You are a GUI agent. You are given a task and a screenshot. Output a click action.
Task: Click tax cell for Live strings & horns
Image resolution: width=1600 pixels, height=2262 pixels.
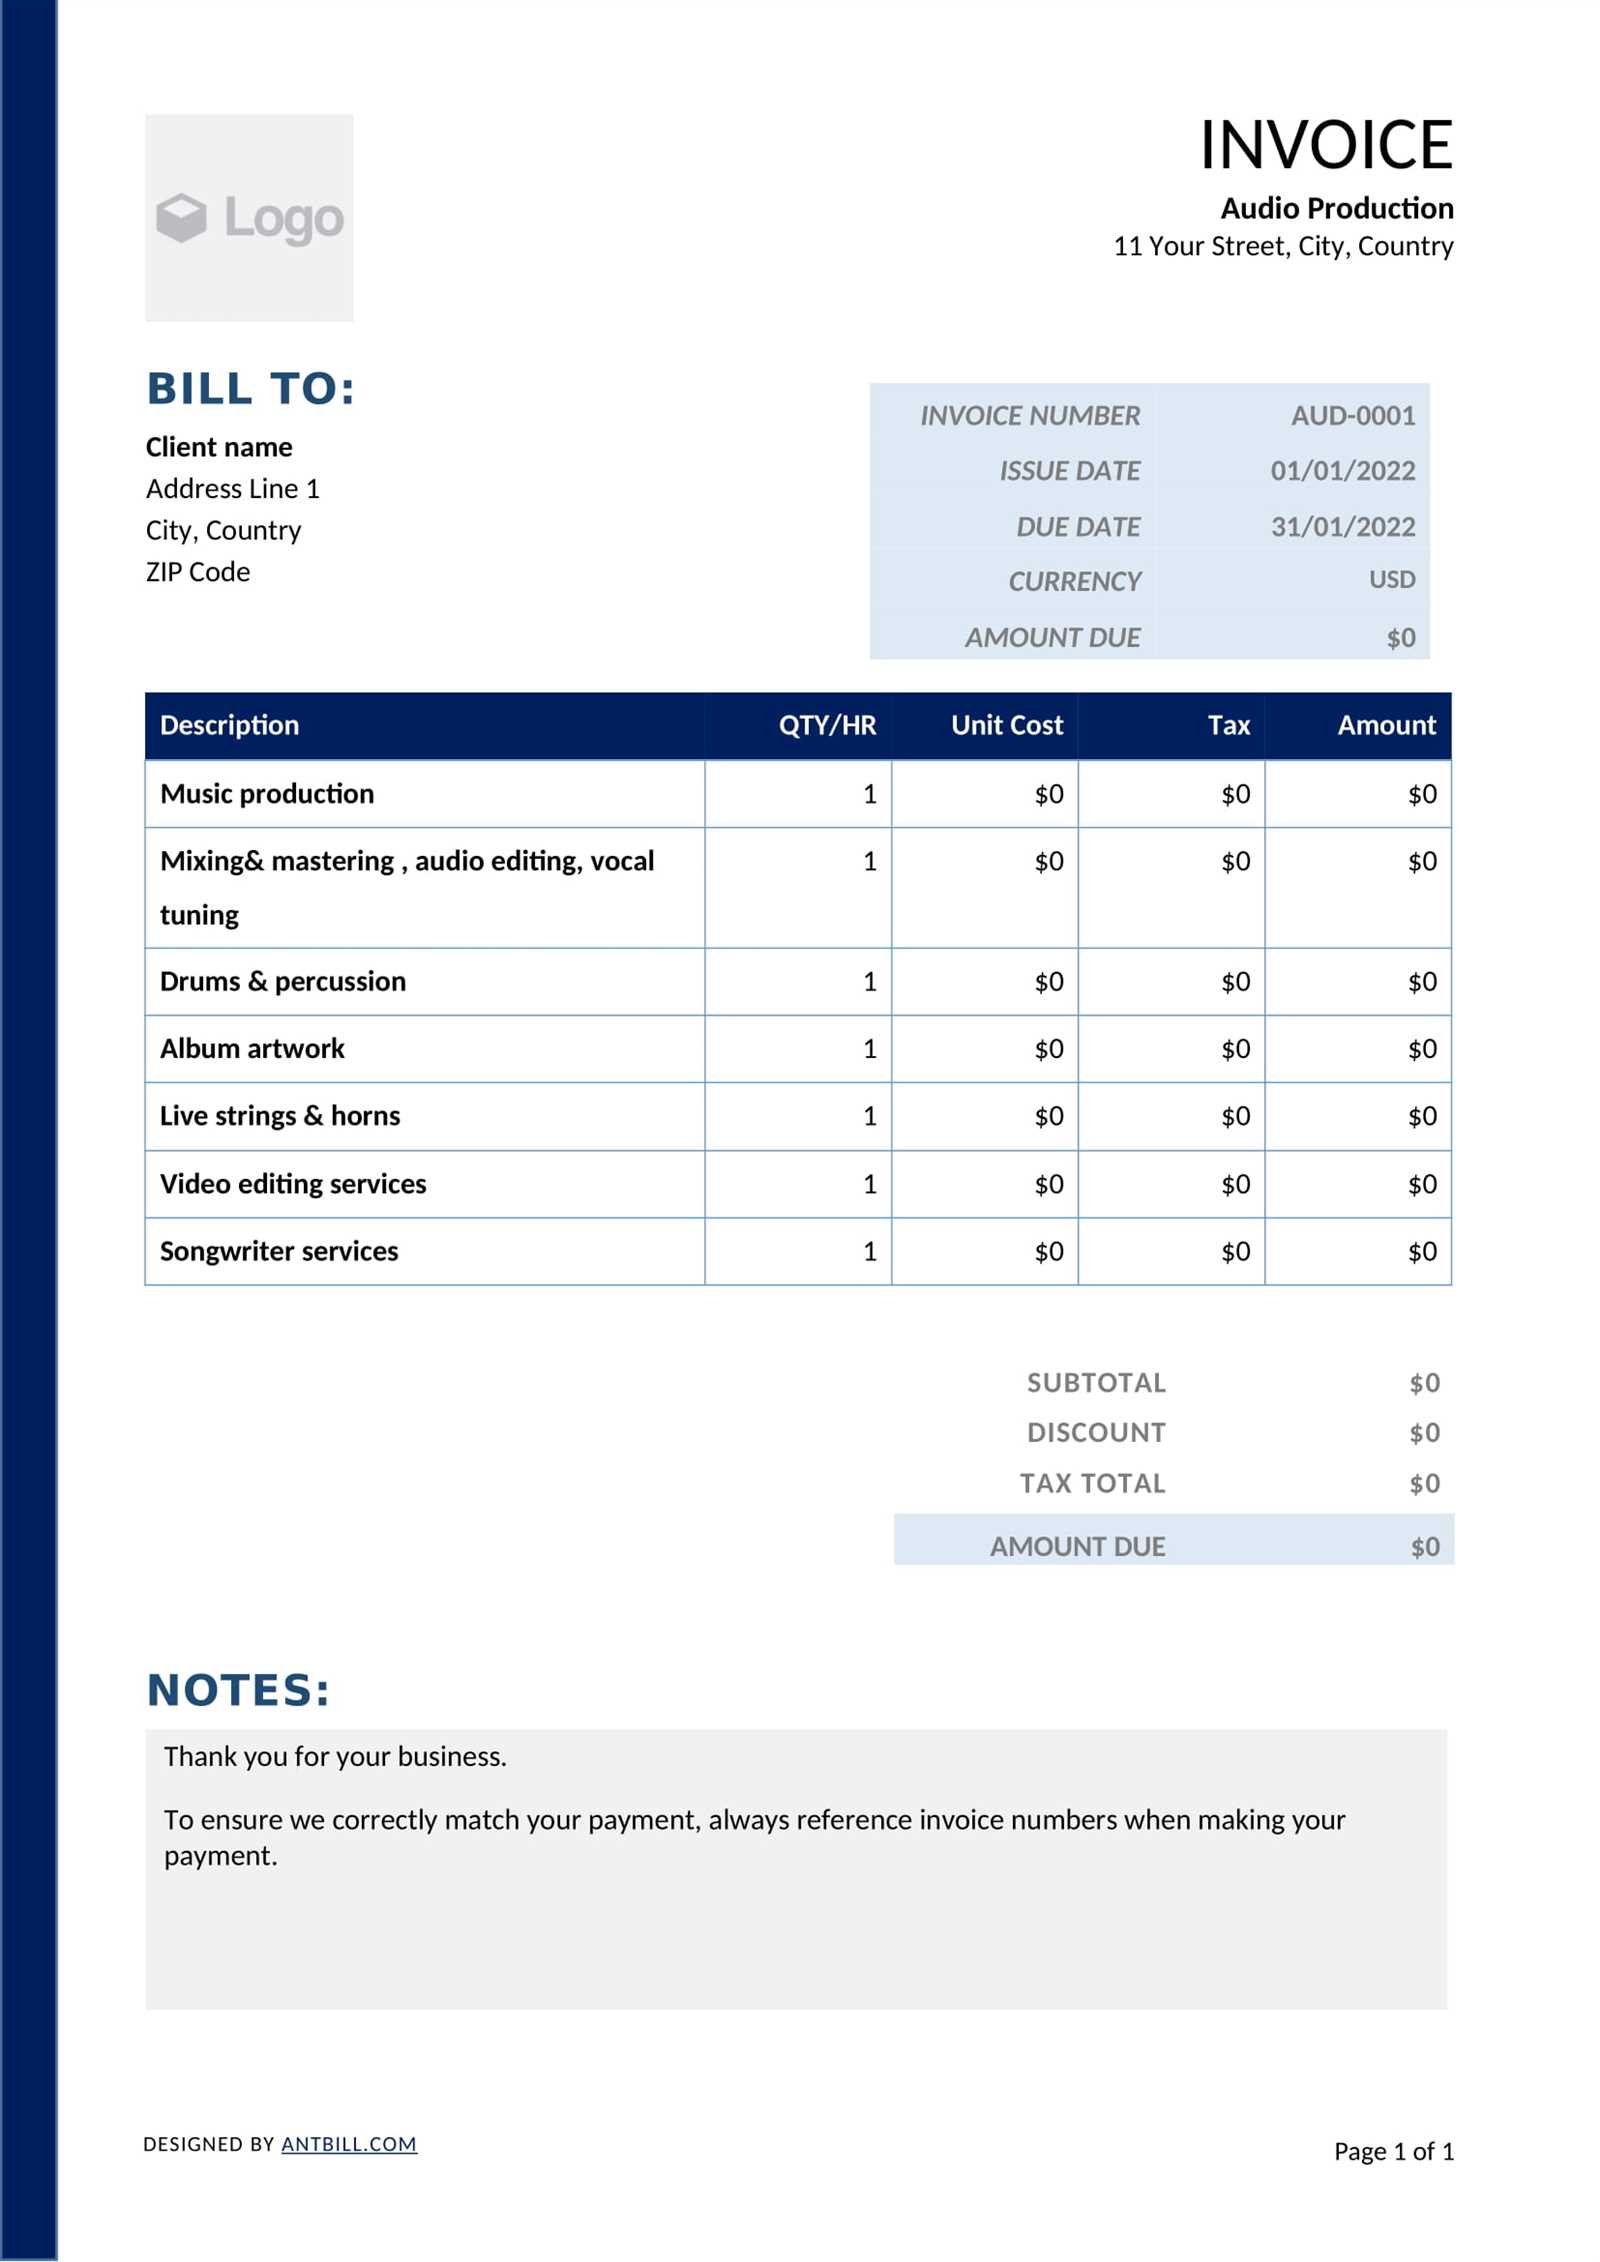coord(1171,1116)
